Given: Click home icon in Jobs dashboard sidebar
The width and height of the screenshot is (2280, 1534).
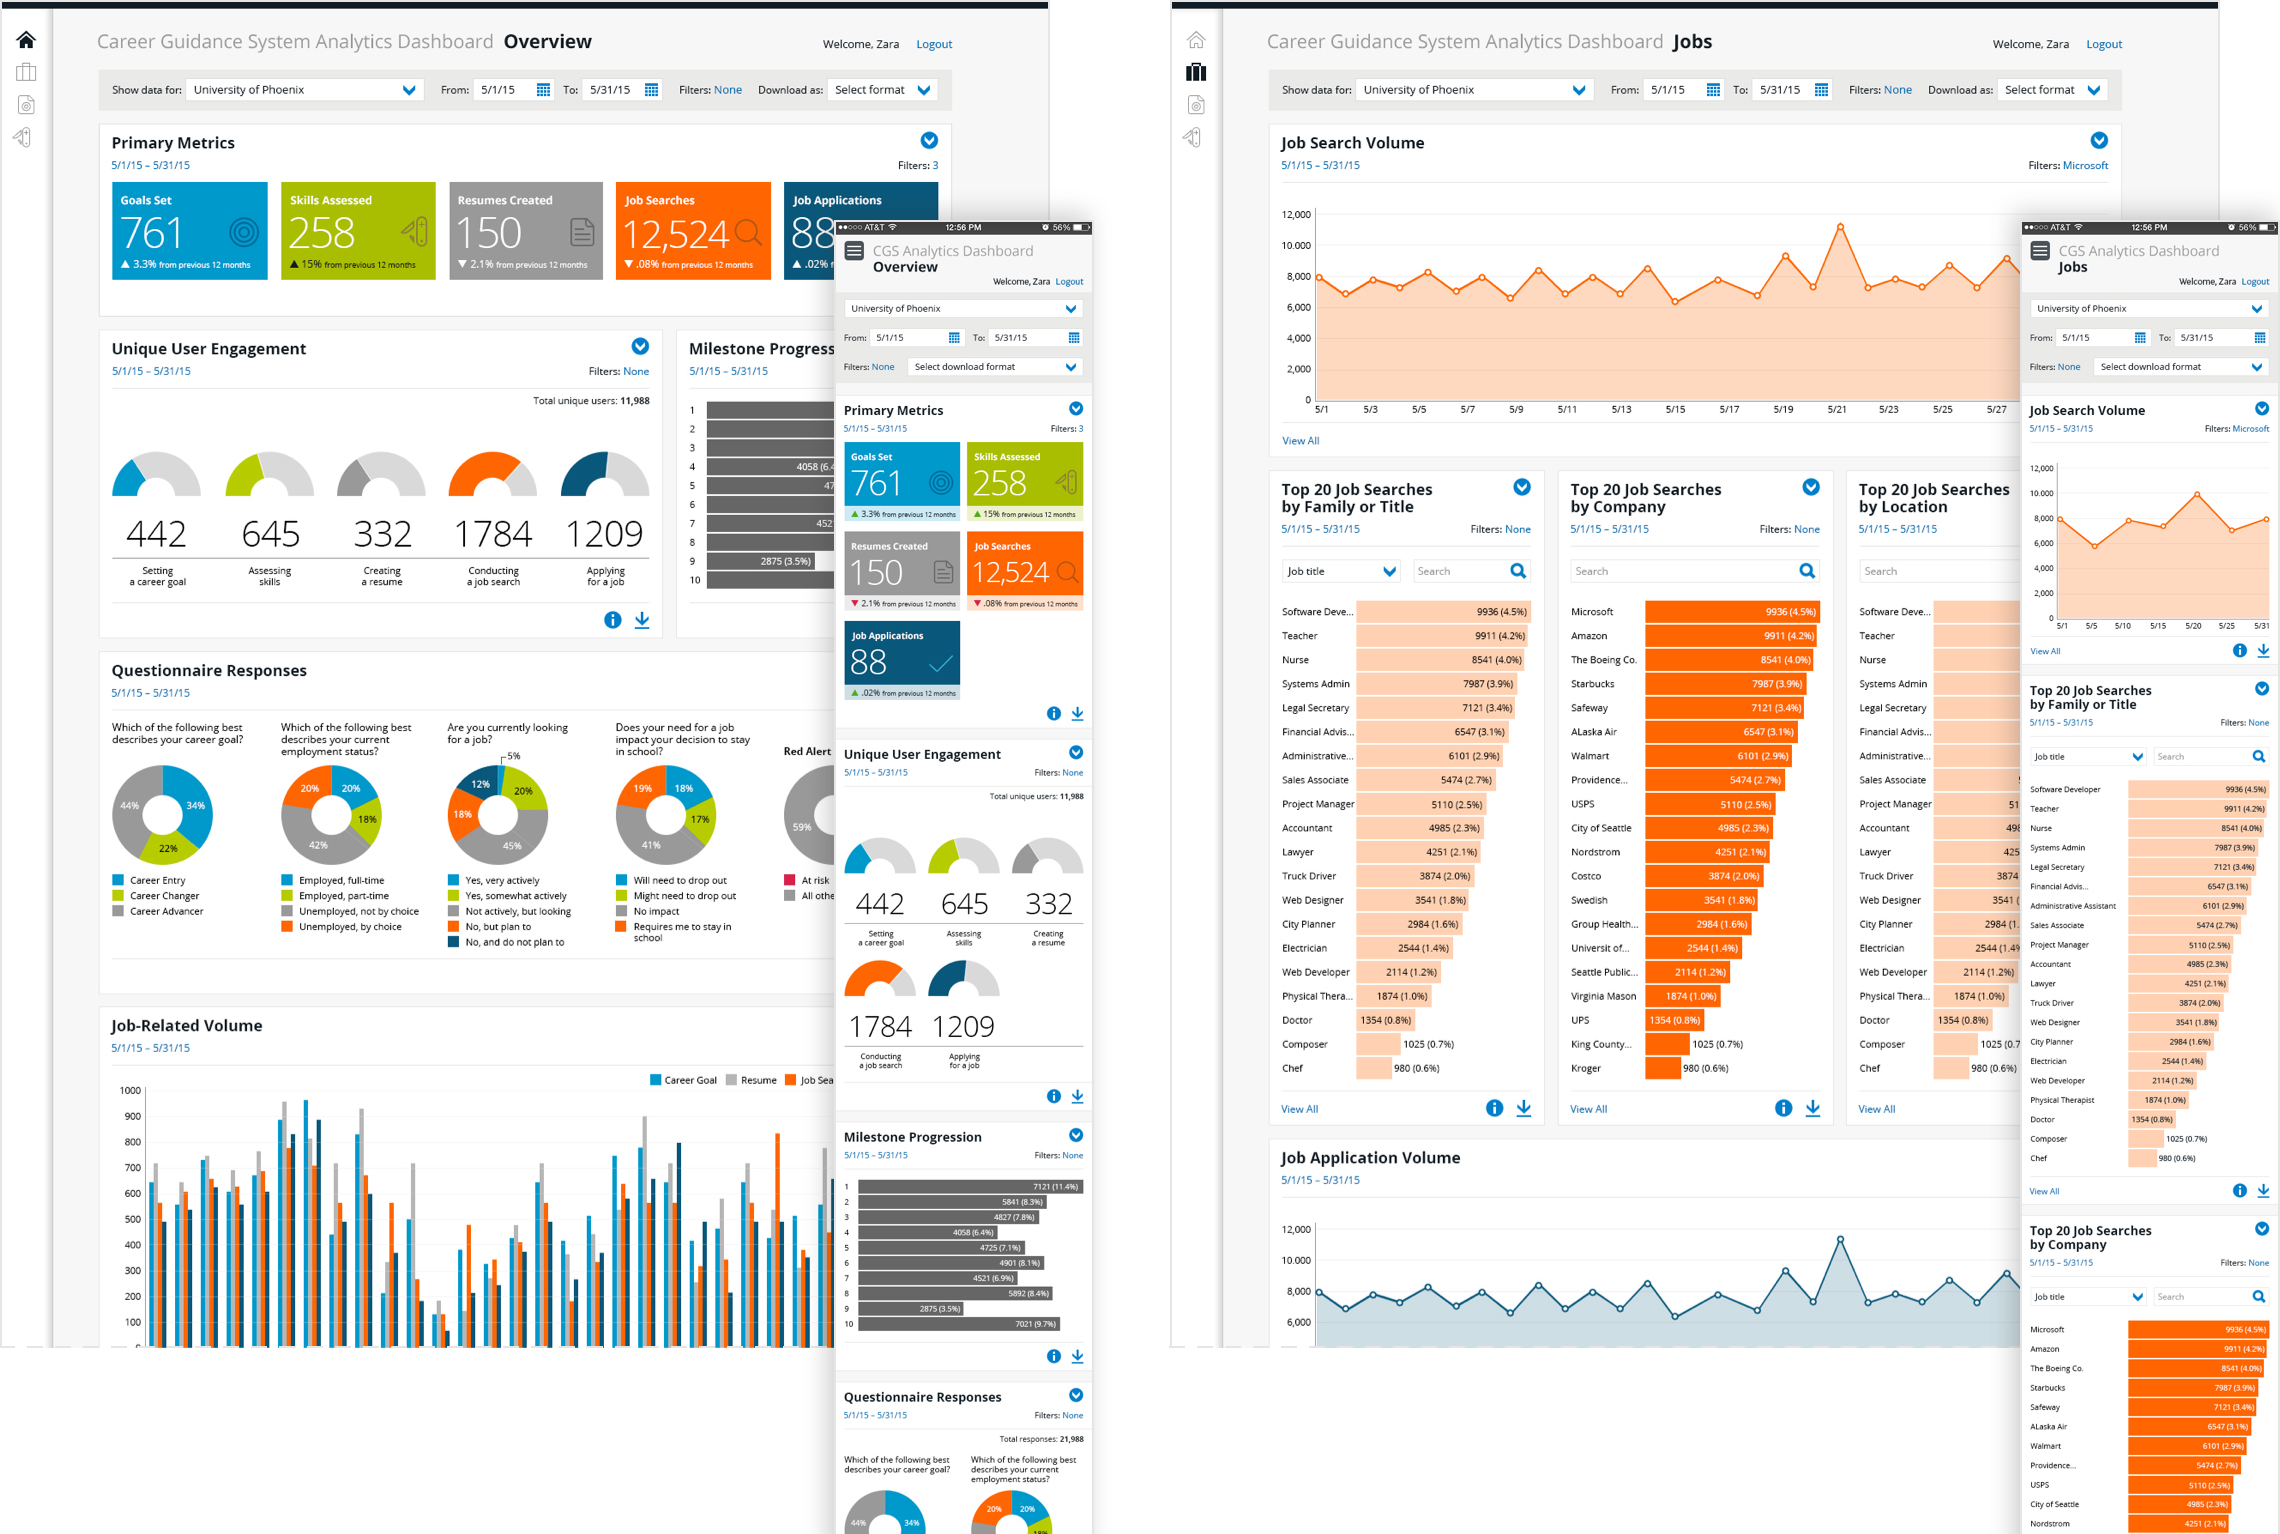Looking at the screenshot, I should tap(1196, 40).
